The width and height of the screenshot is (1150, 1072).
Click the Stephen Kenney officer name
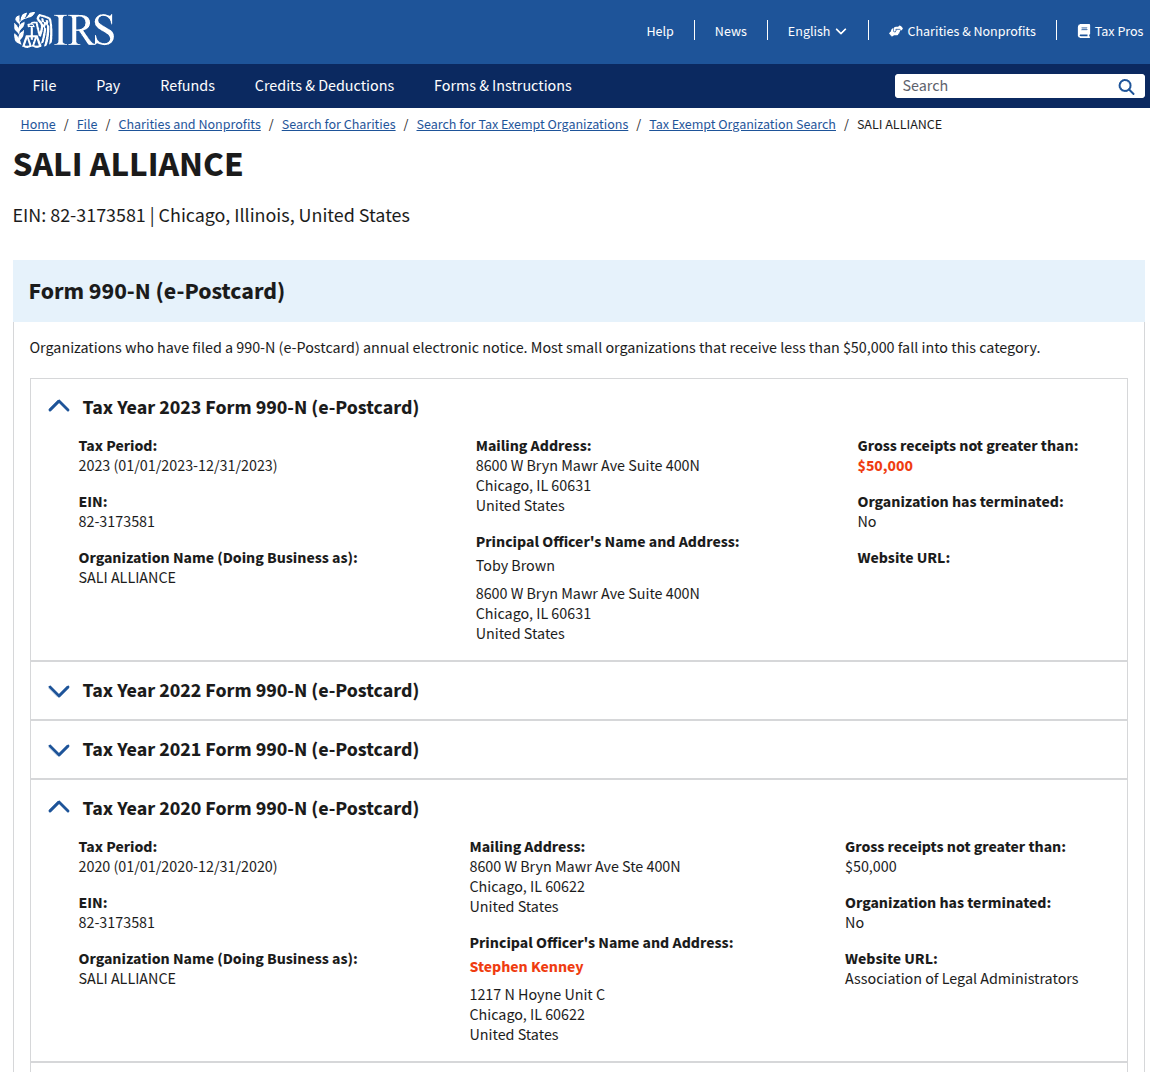[526, 967]
